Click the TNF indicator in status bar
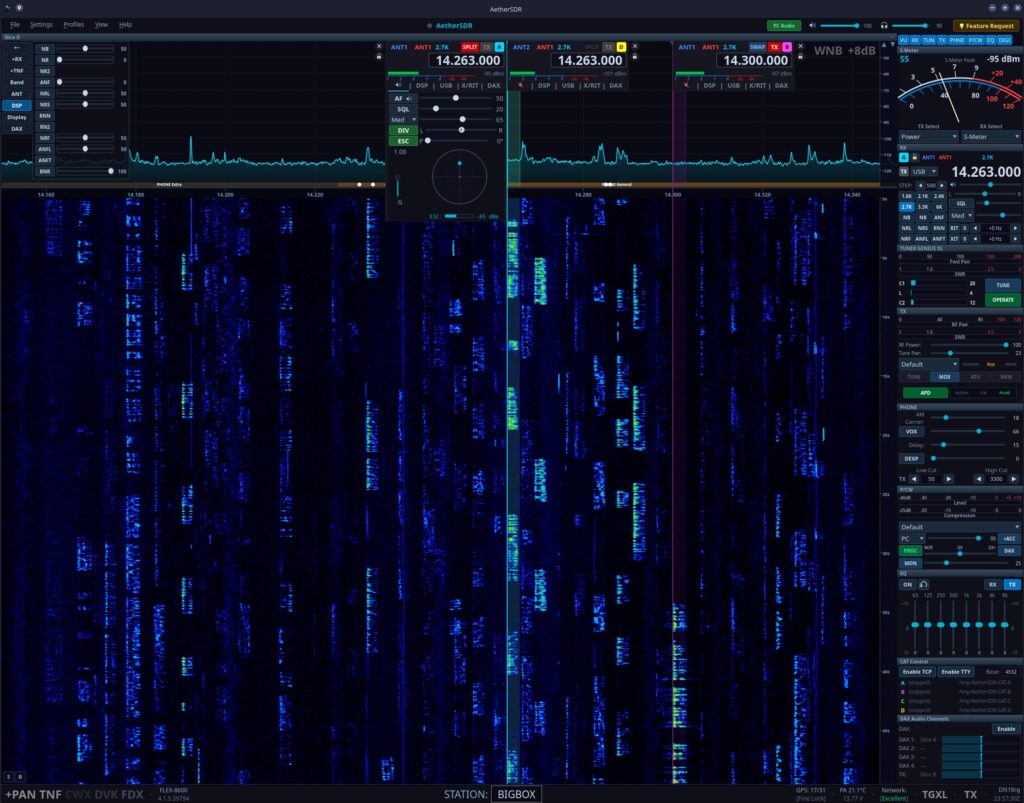The image size is (1024, 803). 50,795
